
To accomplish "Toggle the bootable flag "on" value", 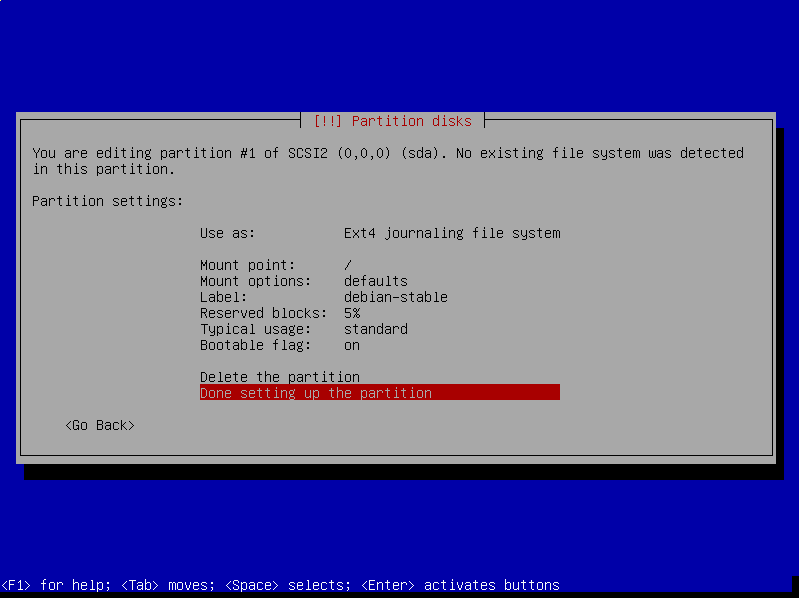I will [352, 345].
